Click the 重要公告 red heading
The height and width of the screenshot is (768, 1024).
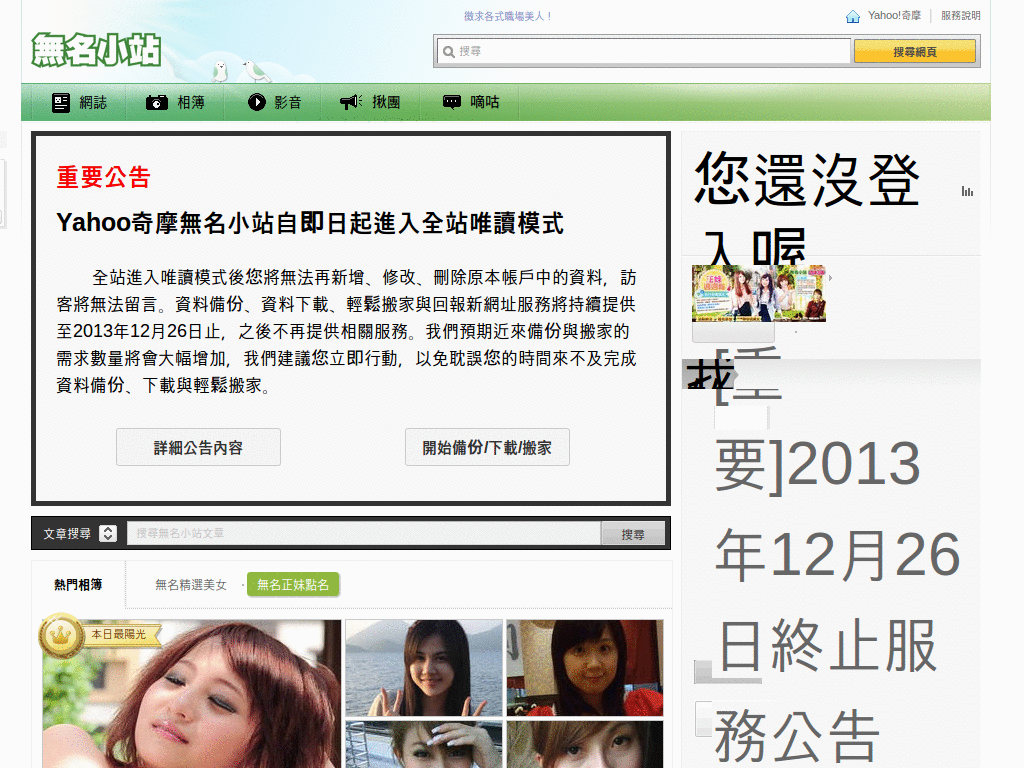tap(103, 178)
